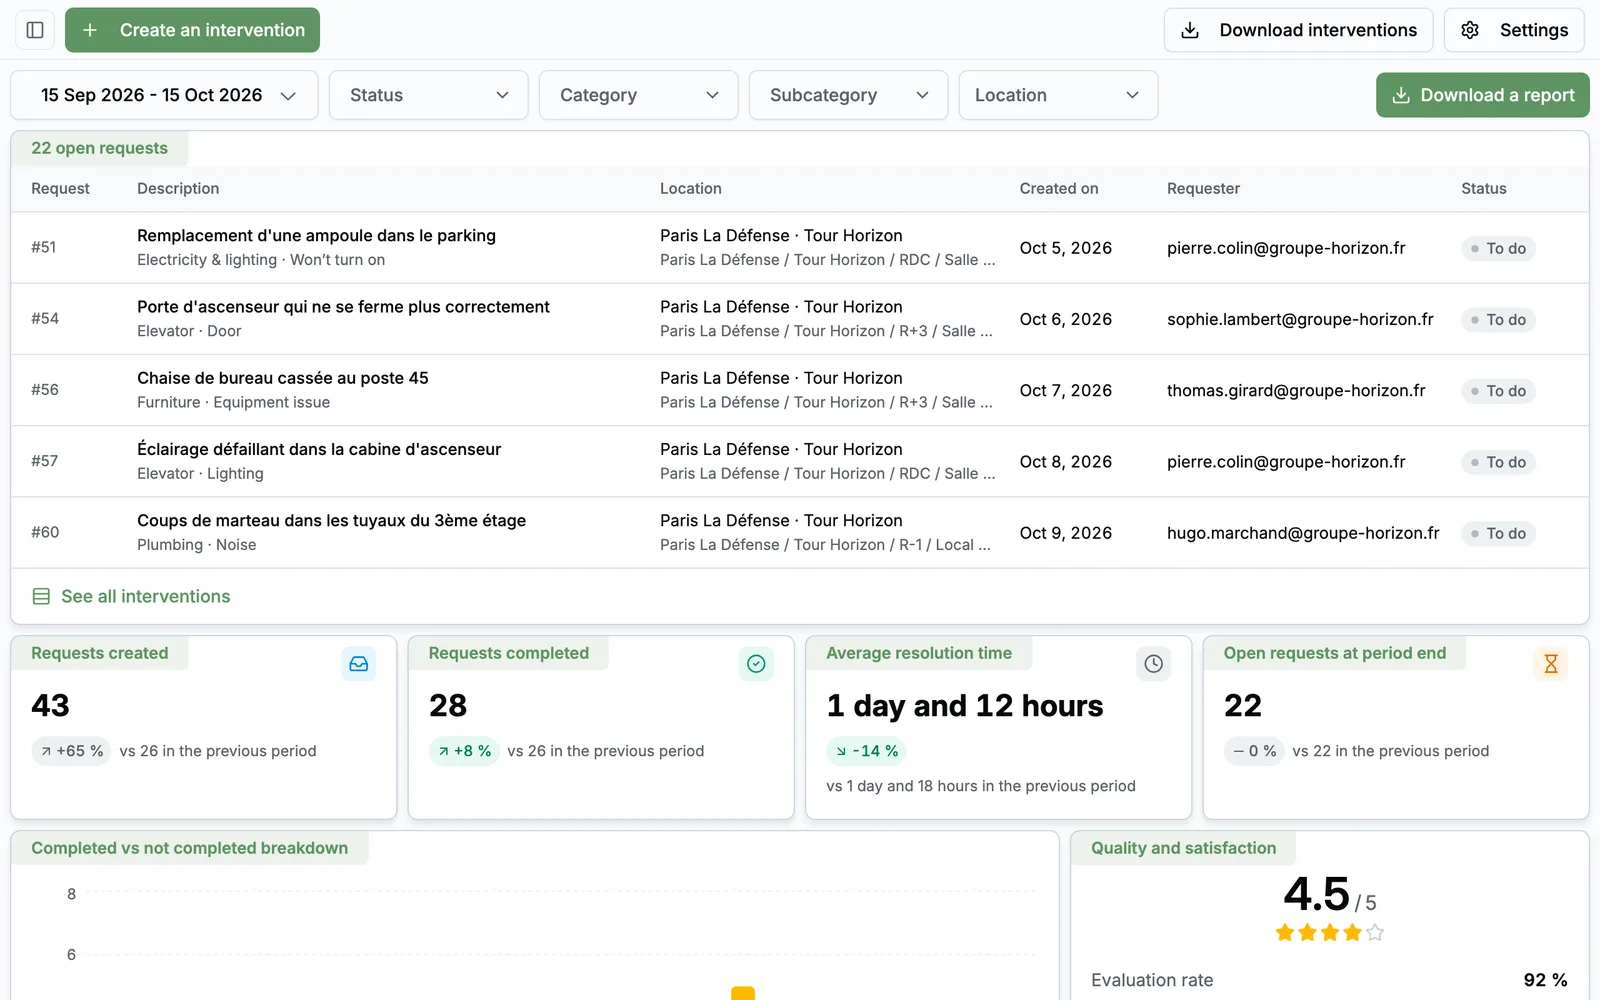Click the 0 % trend badge
This screenshot has width=1600, height=1000.
click(1254, 751)
